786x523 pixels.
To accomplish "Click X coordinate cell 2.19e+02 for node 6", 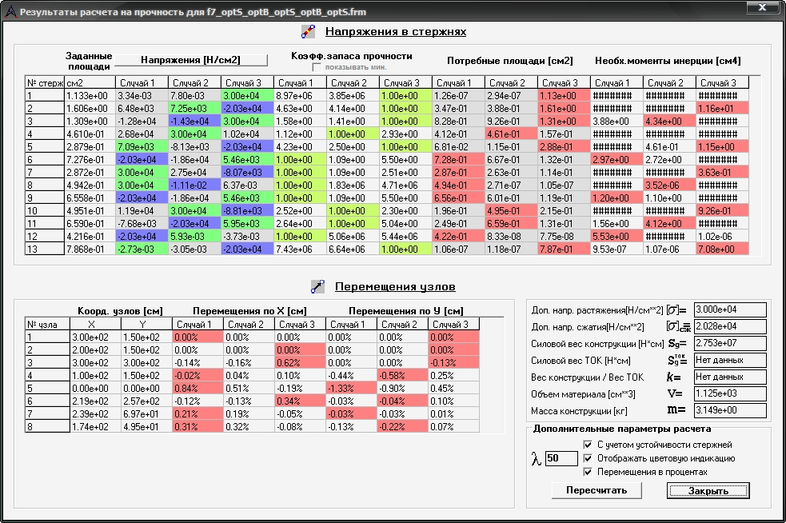I will click(95, 401).
